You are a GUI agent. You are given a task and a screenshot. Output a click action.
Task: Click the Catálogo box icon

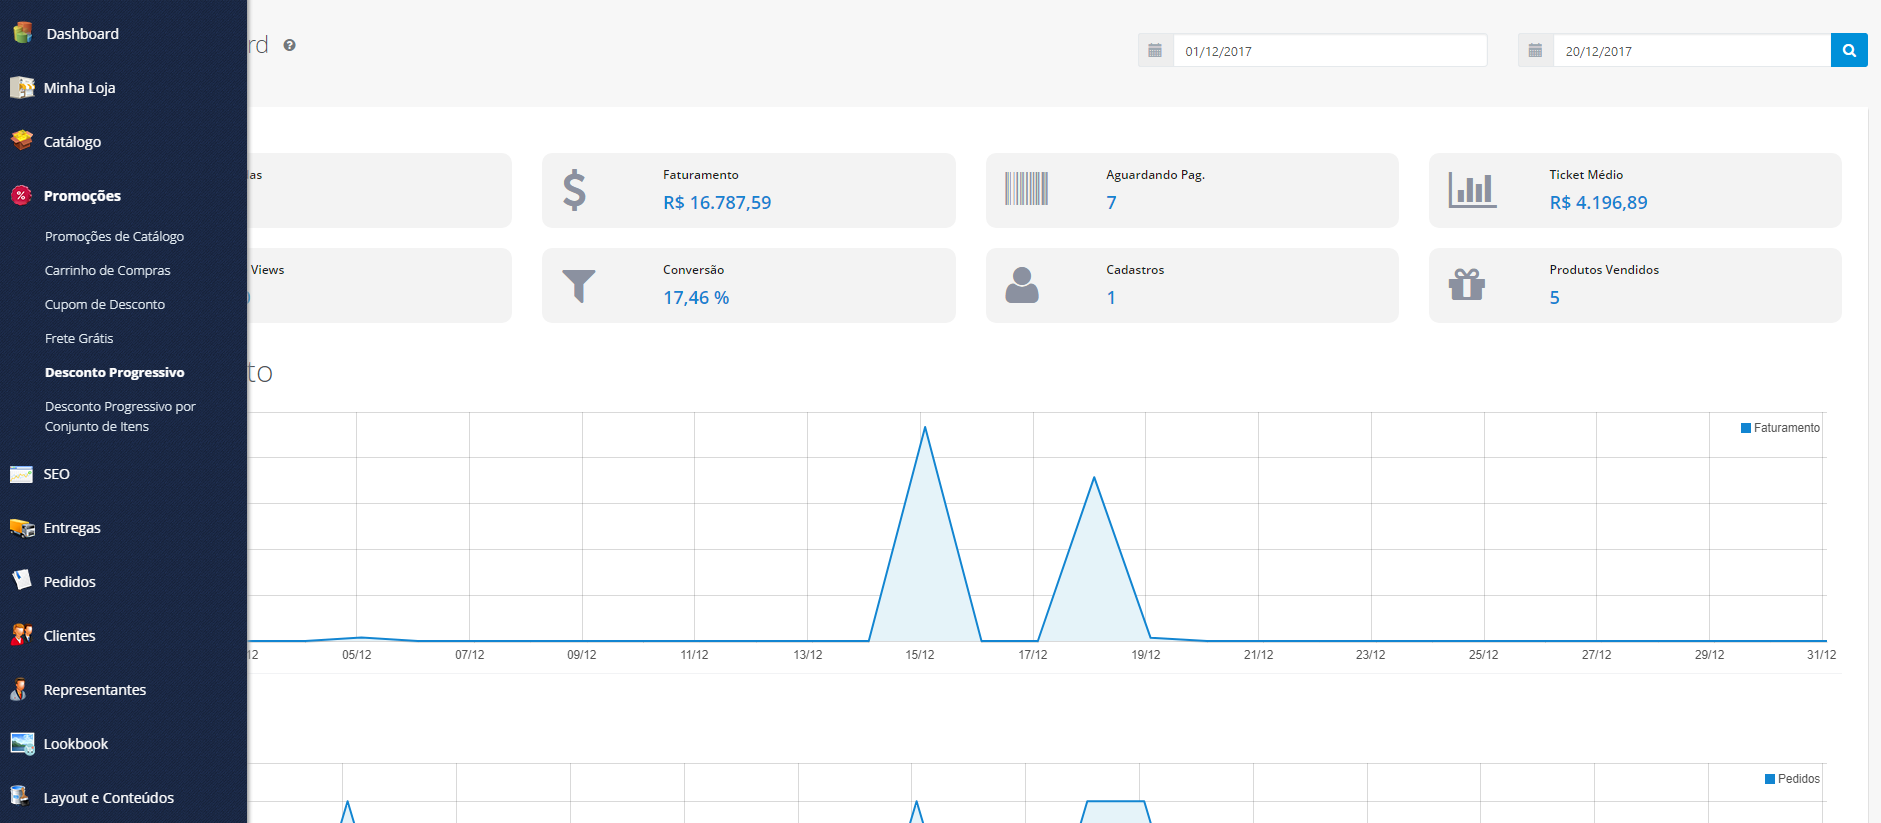[x=22, y=141]
